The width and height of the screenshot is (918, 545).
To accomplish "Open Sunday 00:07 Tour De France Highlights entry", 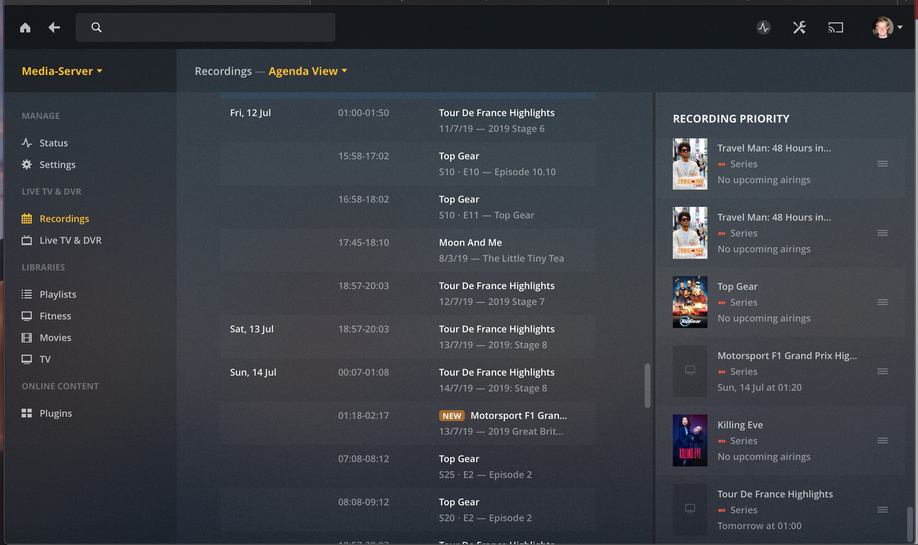I will tap(408, 381).
